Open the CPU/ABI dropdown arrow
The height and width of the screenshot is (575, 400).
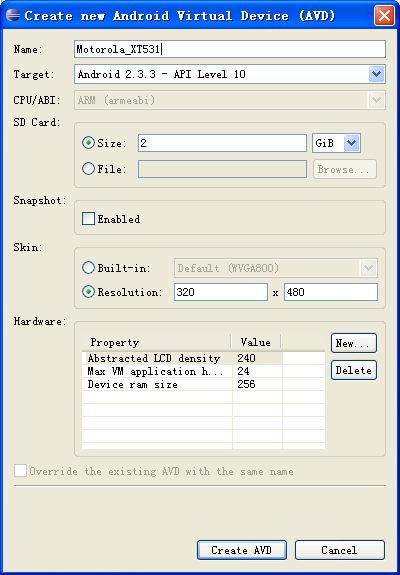point(376,100)
